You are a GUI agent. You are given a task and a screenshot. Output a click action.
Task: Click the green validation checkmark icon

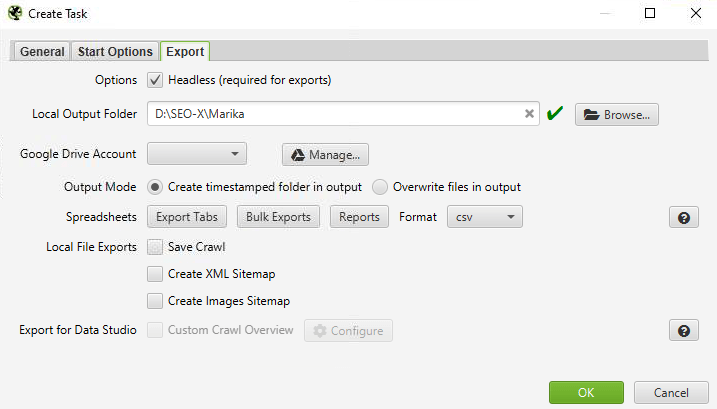coord(556,114)
